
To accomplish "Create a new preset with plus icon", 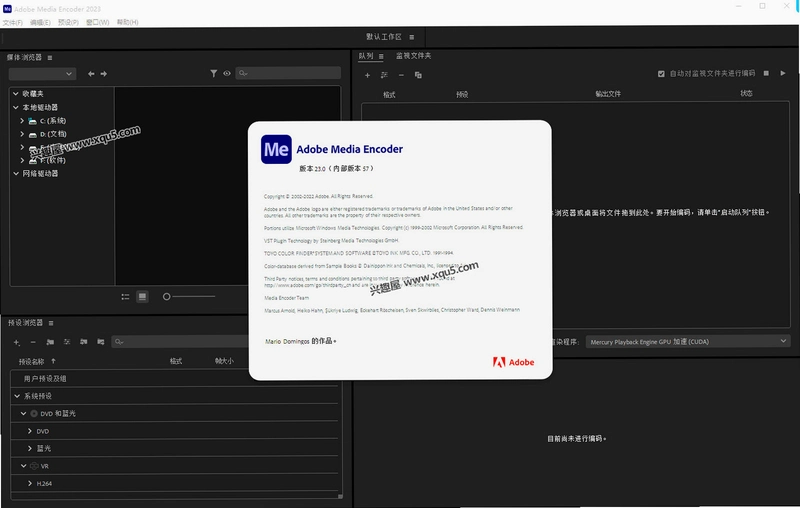I will click(x=16, y=342).
